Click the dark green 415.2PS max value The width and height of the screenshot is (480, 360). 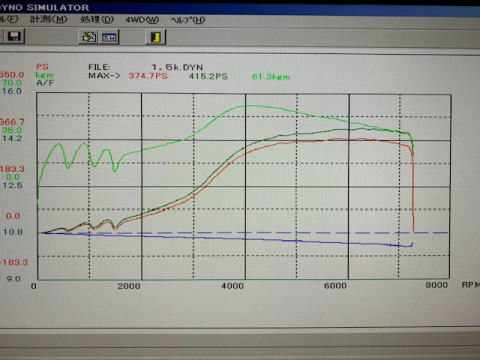208,76
